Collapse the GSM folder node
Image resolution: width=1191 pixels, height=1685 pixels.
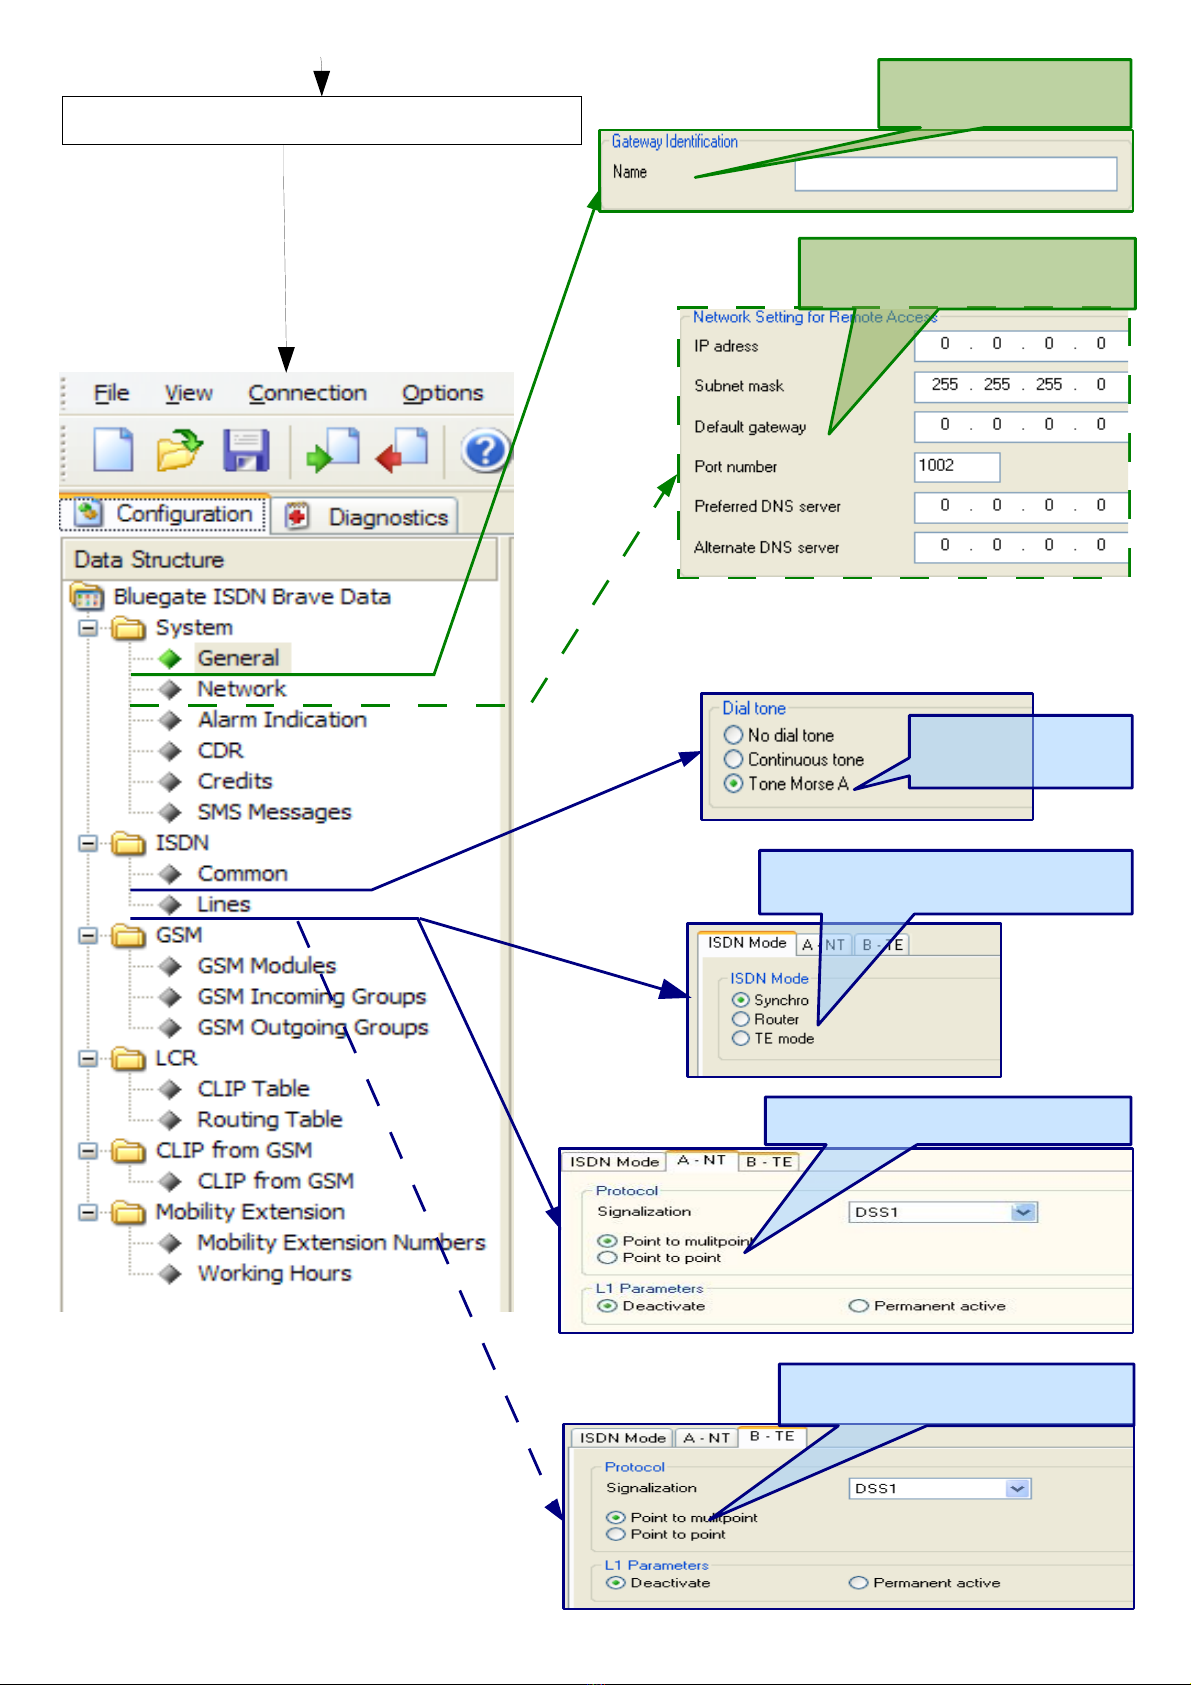point(89,936)
